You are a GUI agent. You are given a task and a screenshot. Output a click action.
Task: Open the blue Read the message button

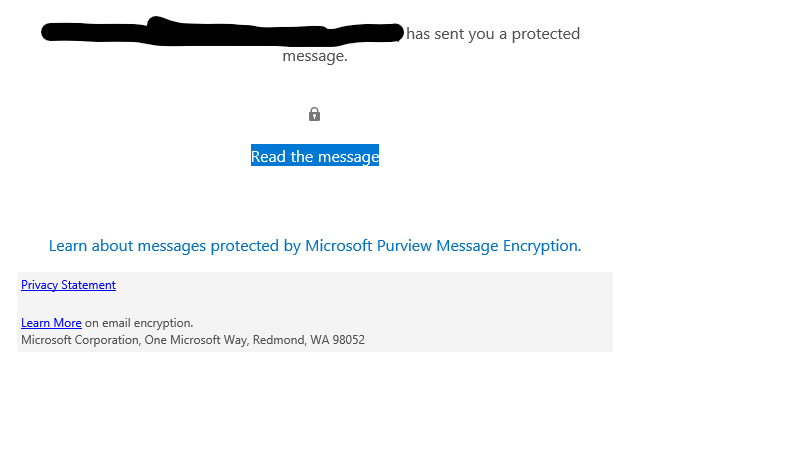pos(315,155)
